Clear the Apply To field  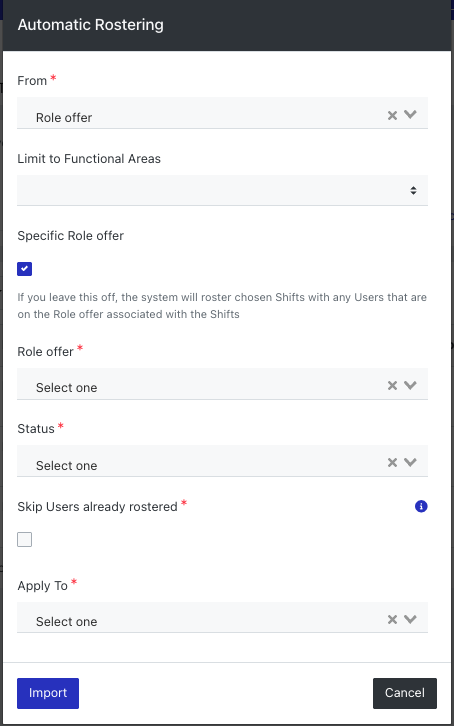(392, 620)
